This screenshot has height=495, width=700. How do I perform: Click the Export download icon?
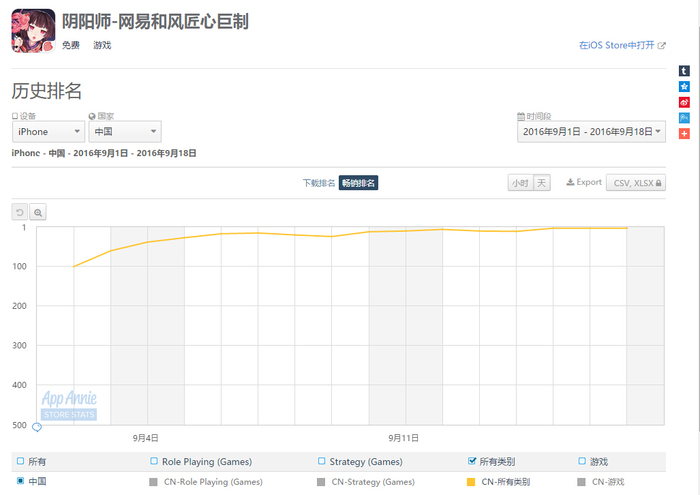[x=570, y=182]
